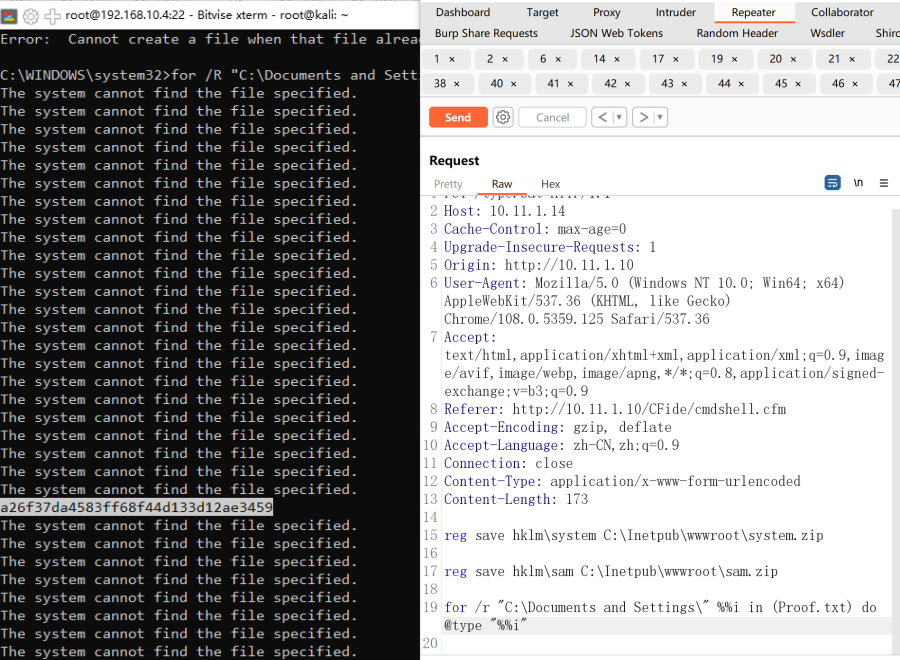Click the Bitvise xterm app icon
The width and height of the screenshot is (900, 660).
coord(9,16)
